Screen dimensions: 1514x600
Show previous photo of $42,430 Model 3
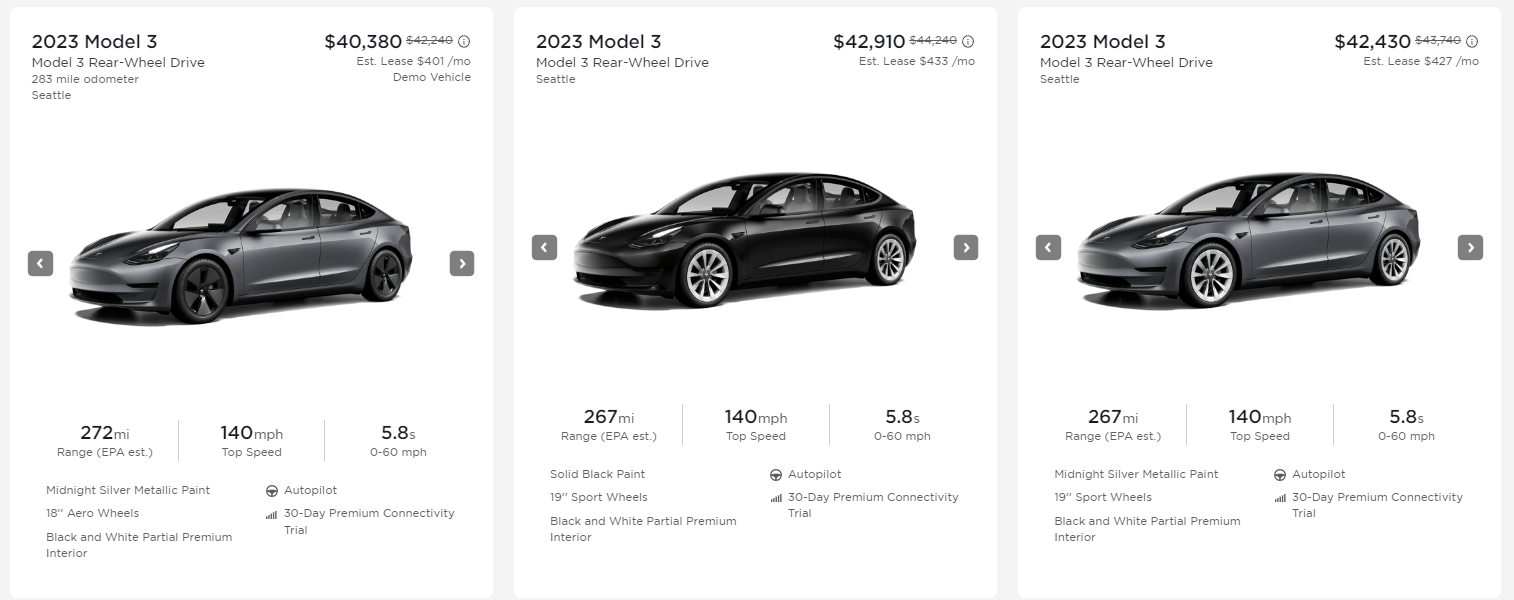[x=1048, y=247]
